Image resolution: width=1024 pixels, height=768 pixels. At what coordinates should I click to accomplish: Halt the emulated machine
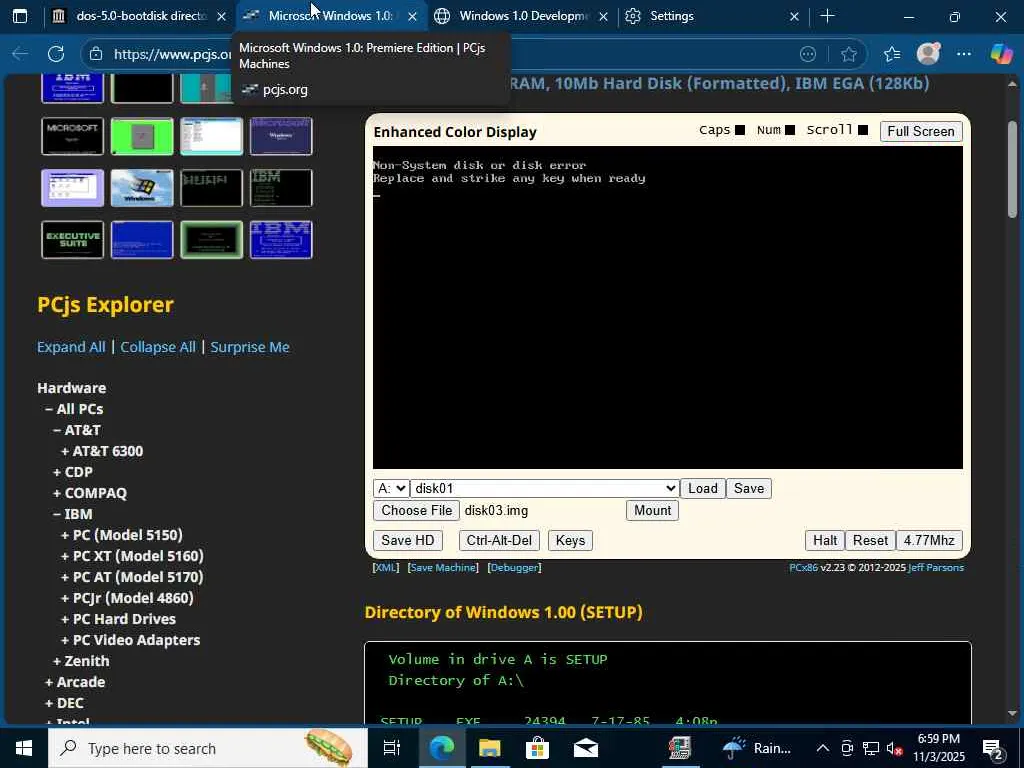pyautogui.click(x=825, y=540)
